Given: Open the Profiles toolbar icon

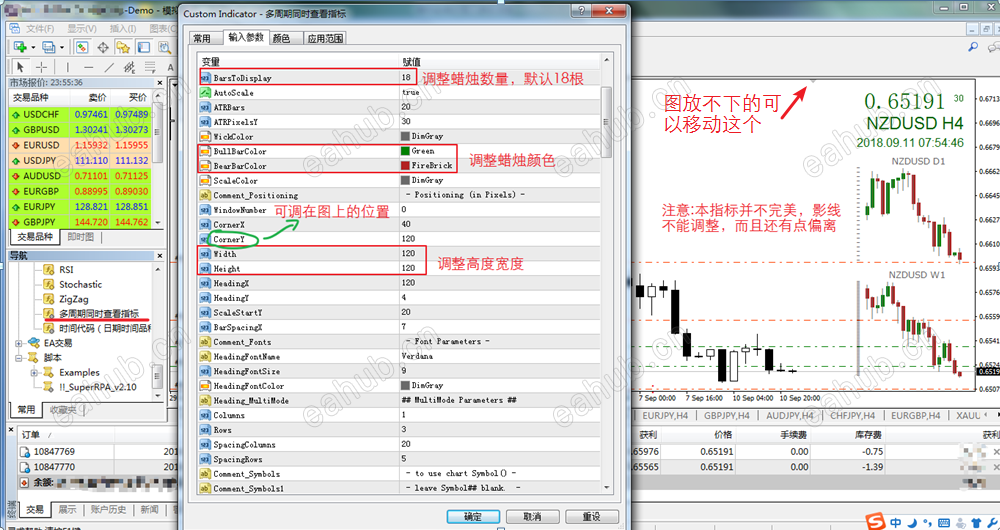Looking at the screenshot, I should [x=48, y=47].
